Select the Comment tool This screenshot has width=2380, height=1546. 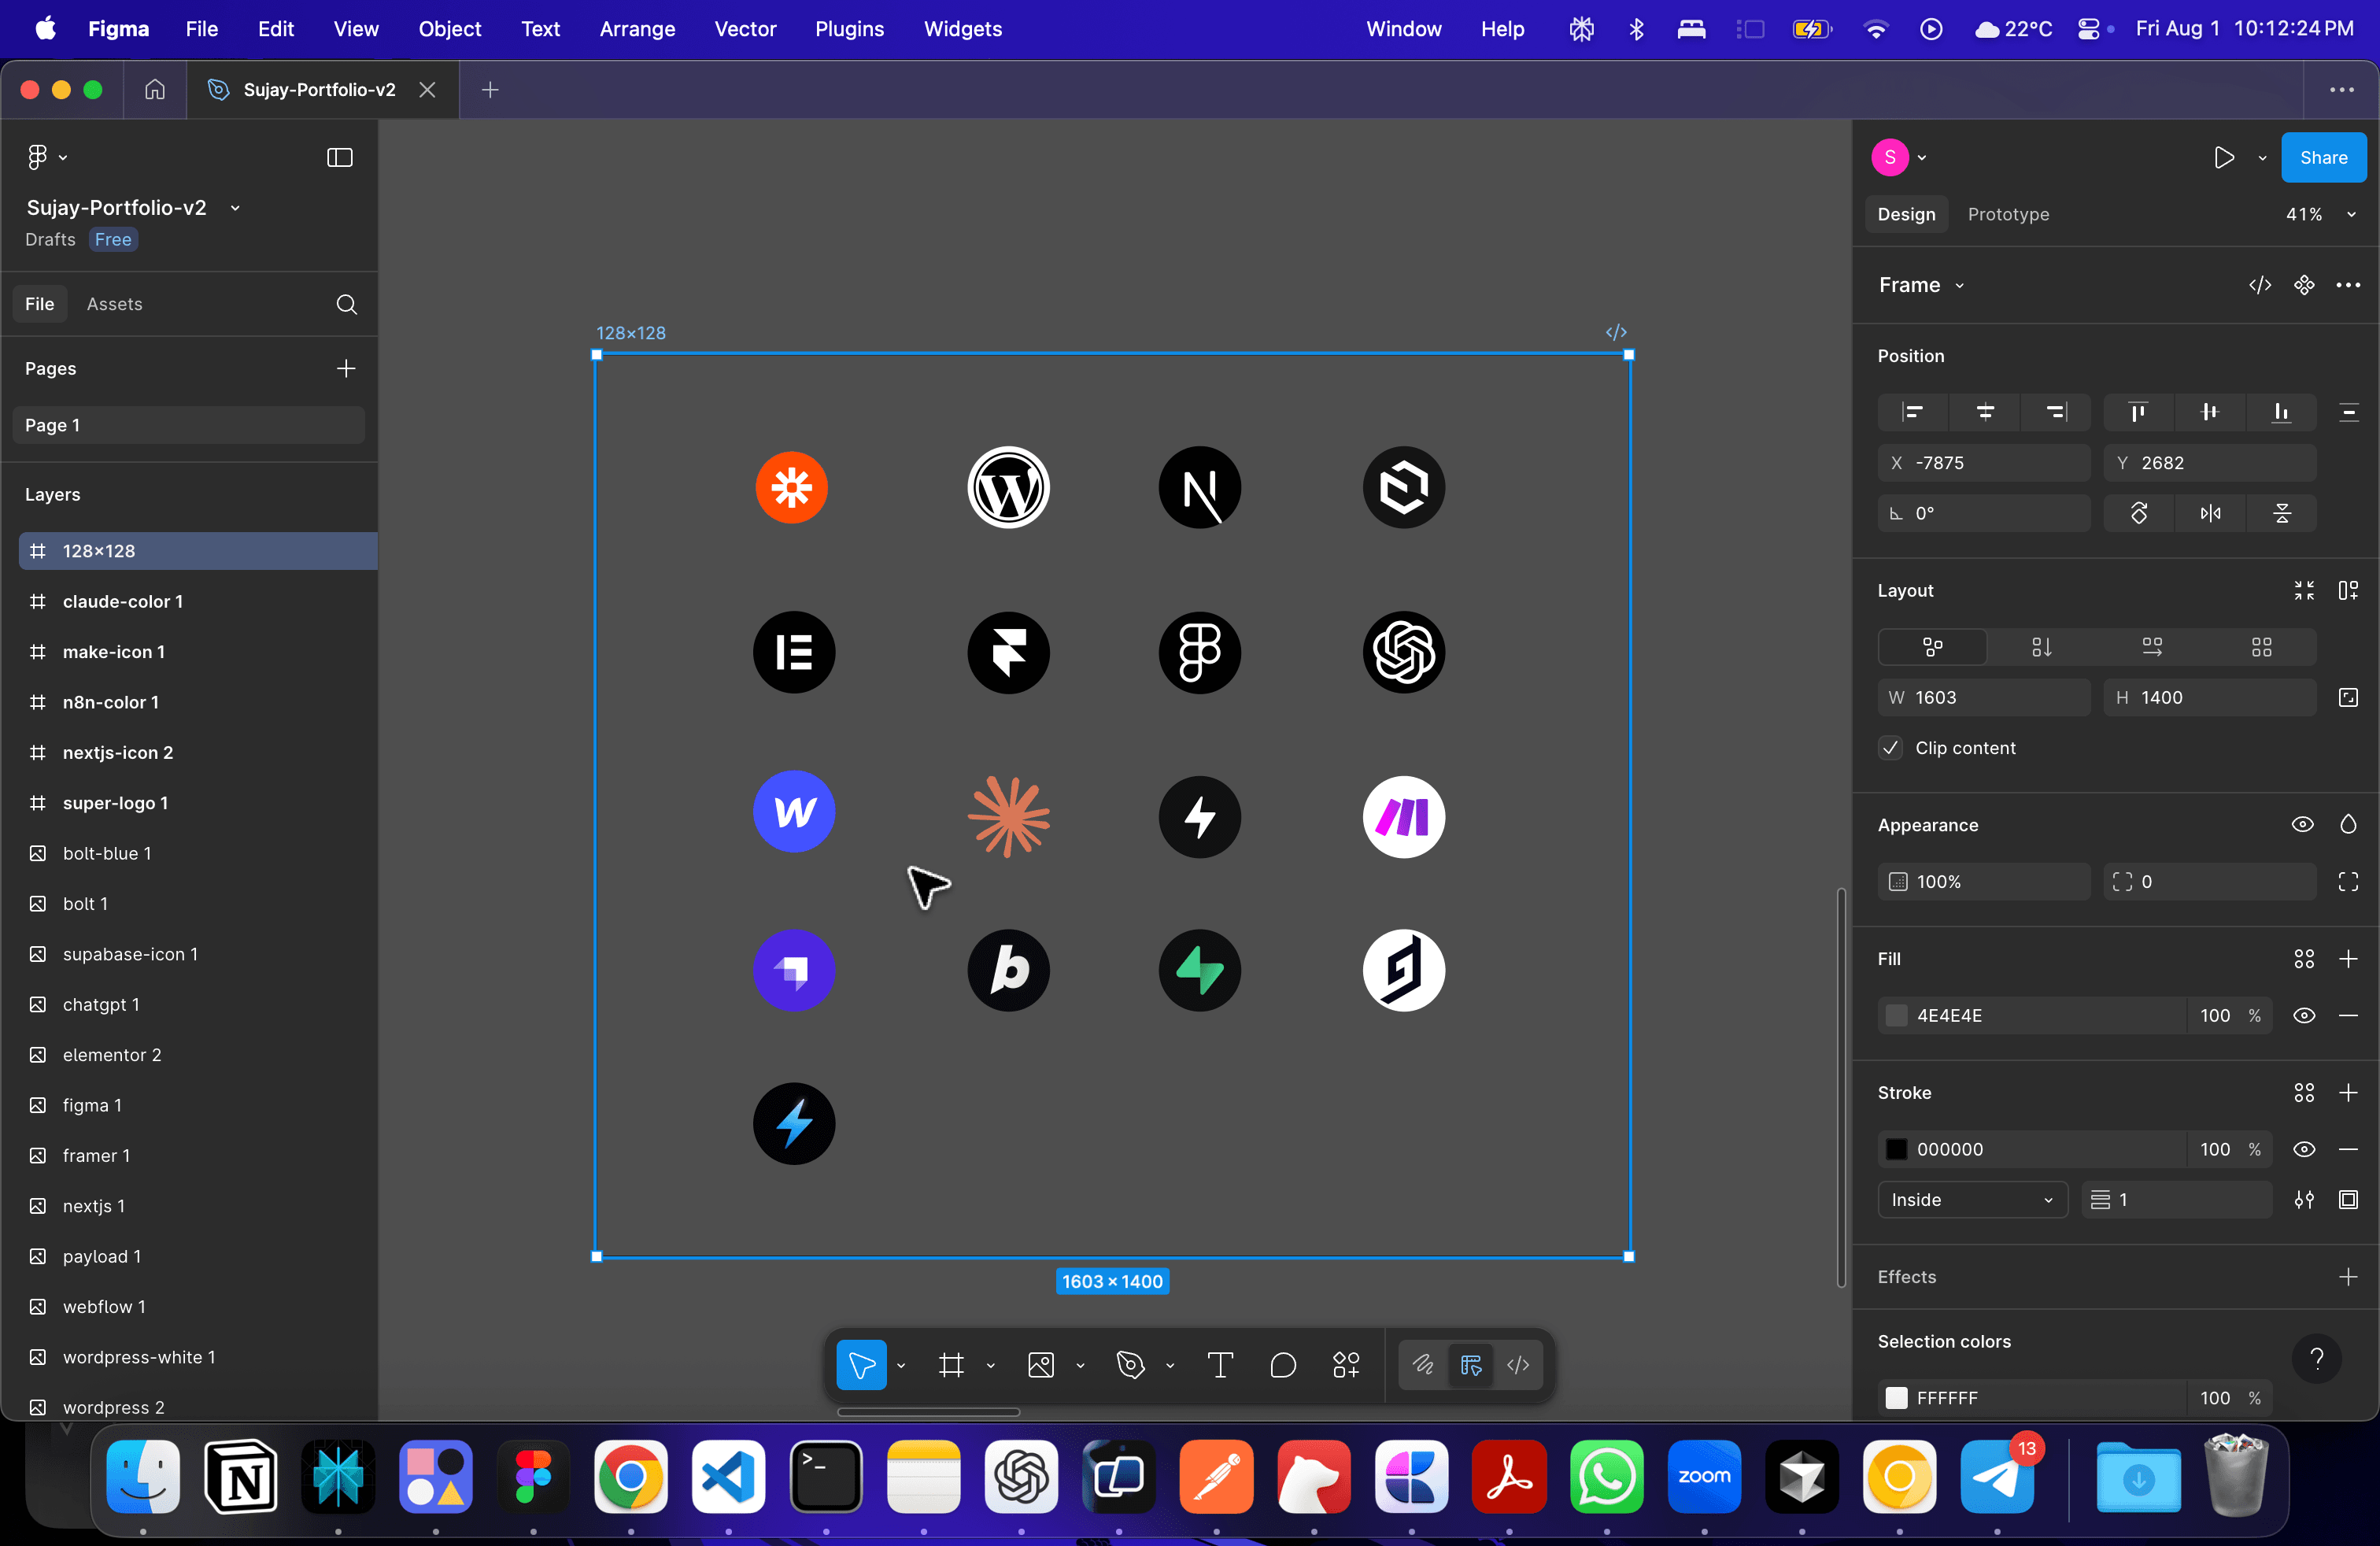[1283, 1365]
